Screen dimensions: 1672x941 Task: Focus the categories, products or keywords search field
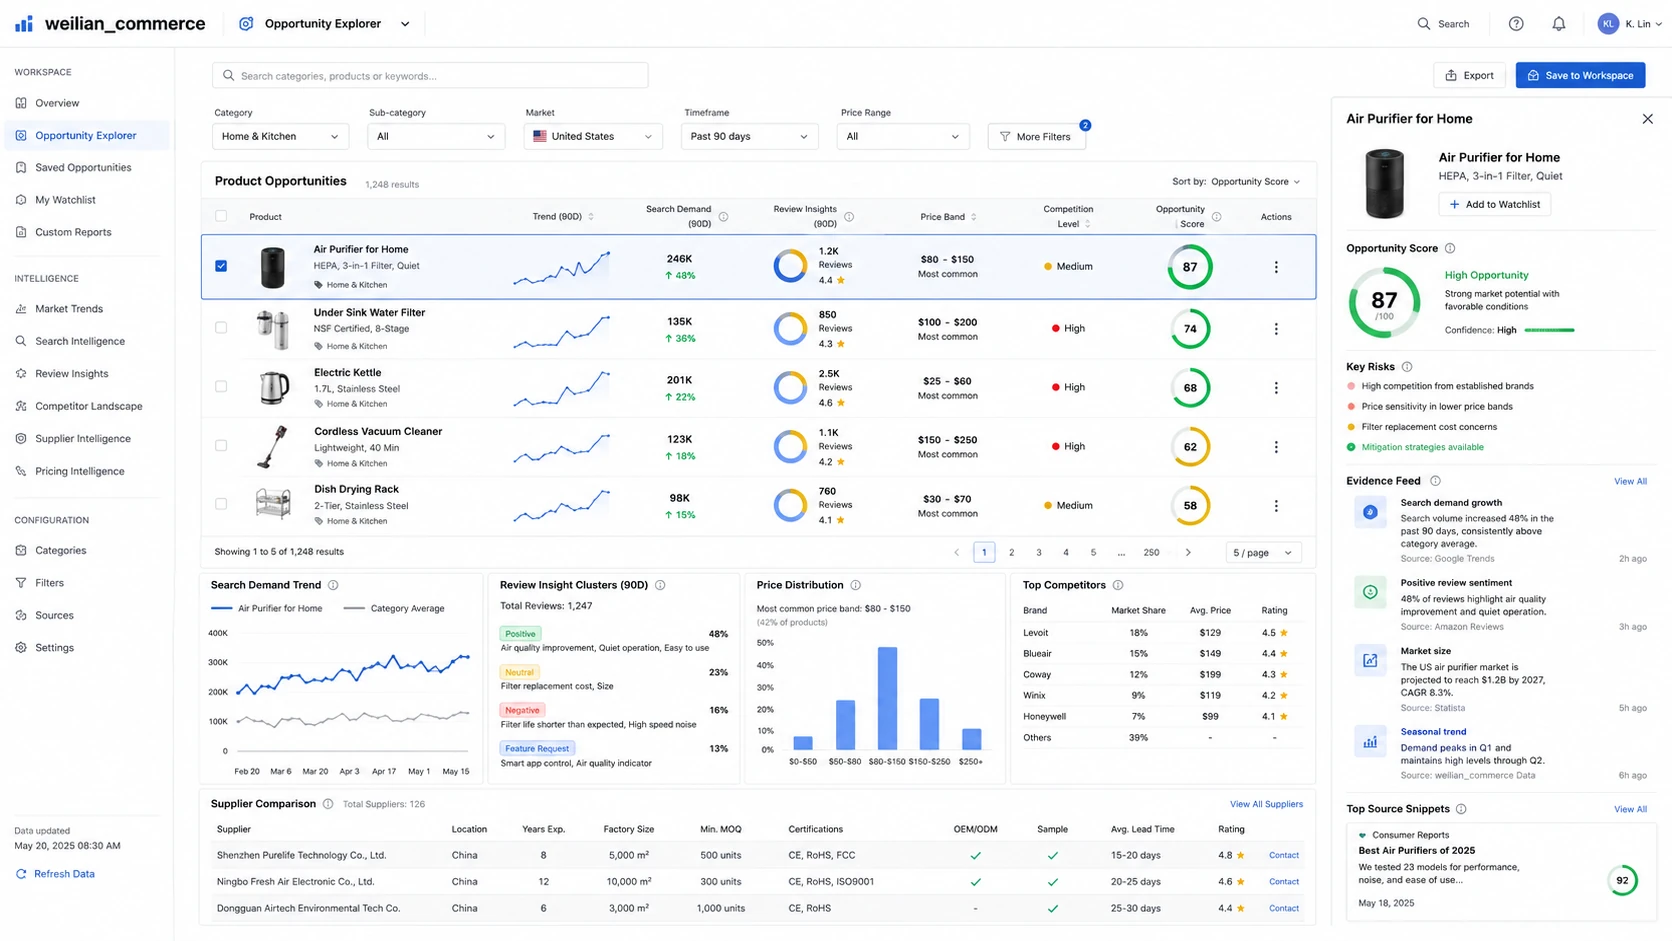click(x=430, y=75)
